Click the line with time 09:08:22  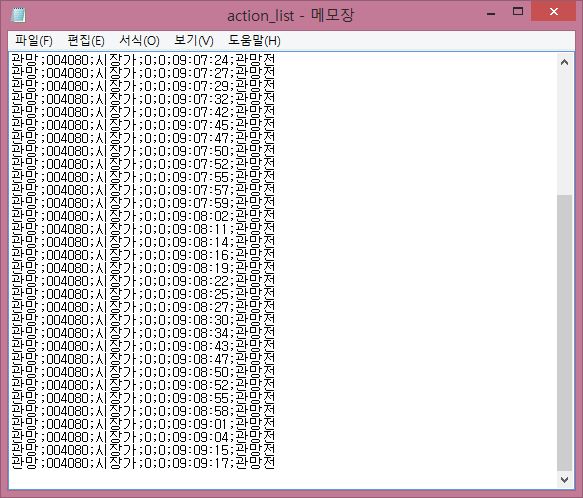(x=143, y=281)
